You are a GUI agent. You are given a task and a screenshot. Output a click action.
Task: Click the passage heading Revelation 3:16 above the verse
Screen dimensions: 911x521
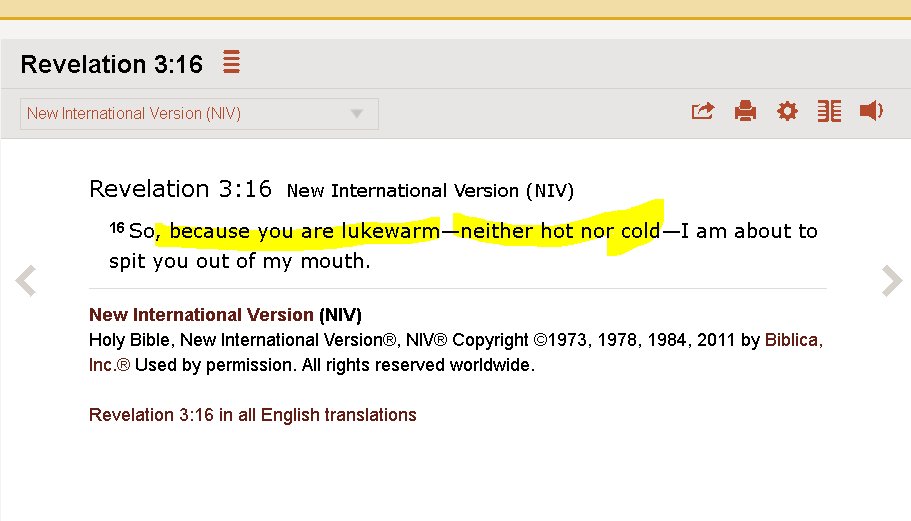pyautogui.click(x=180, y=189)
